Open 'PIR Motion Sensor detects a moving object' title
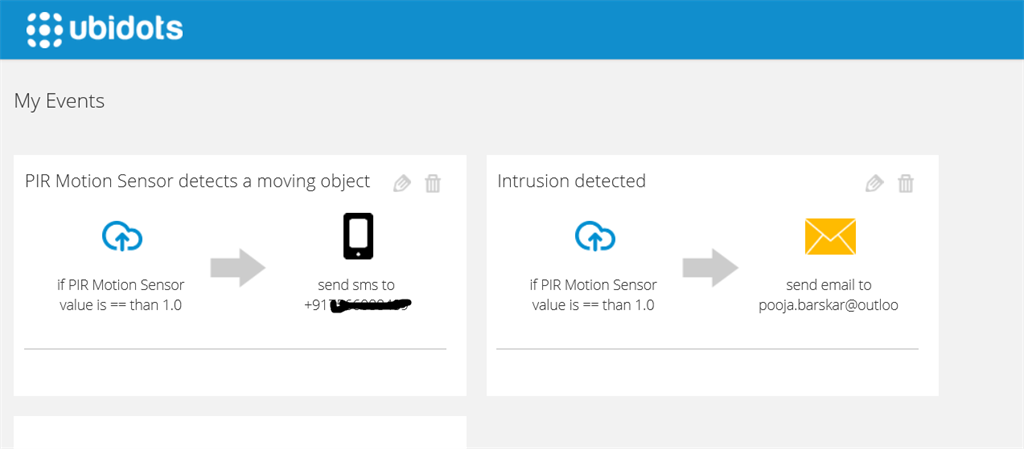1024x449 pixels. 197,181
